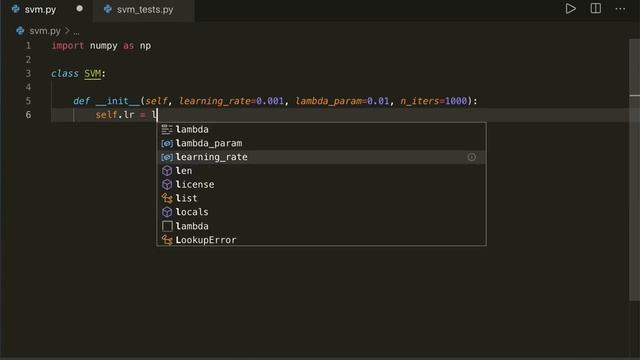
Task: Open the More Actions ellipsis menu
Action: click(620, 9)
